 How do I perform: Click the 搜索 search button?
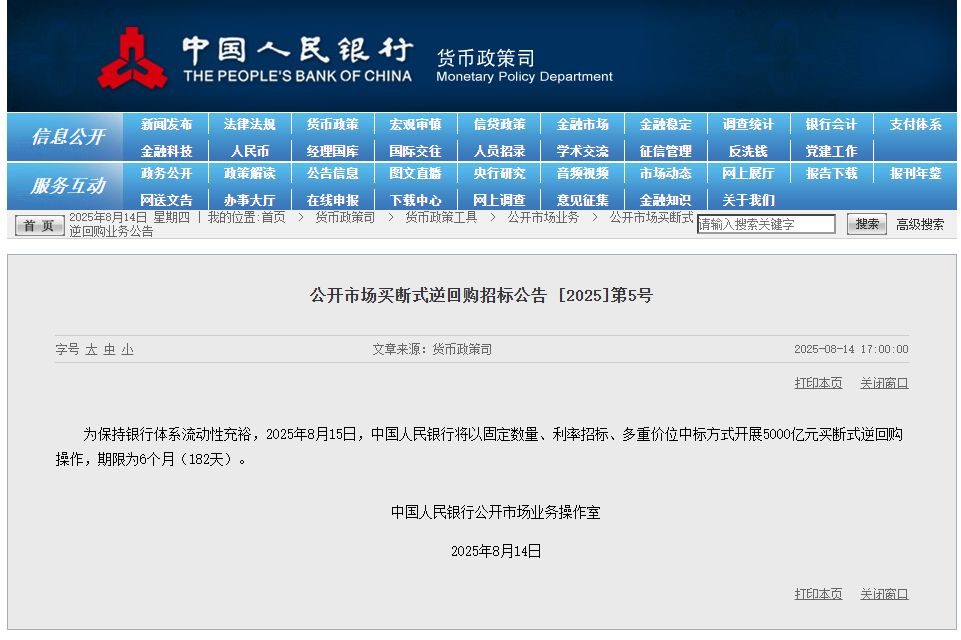coord(865,224)
